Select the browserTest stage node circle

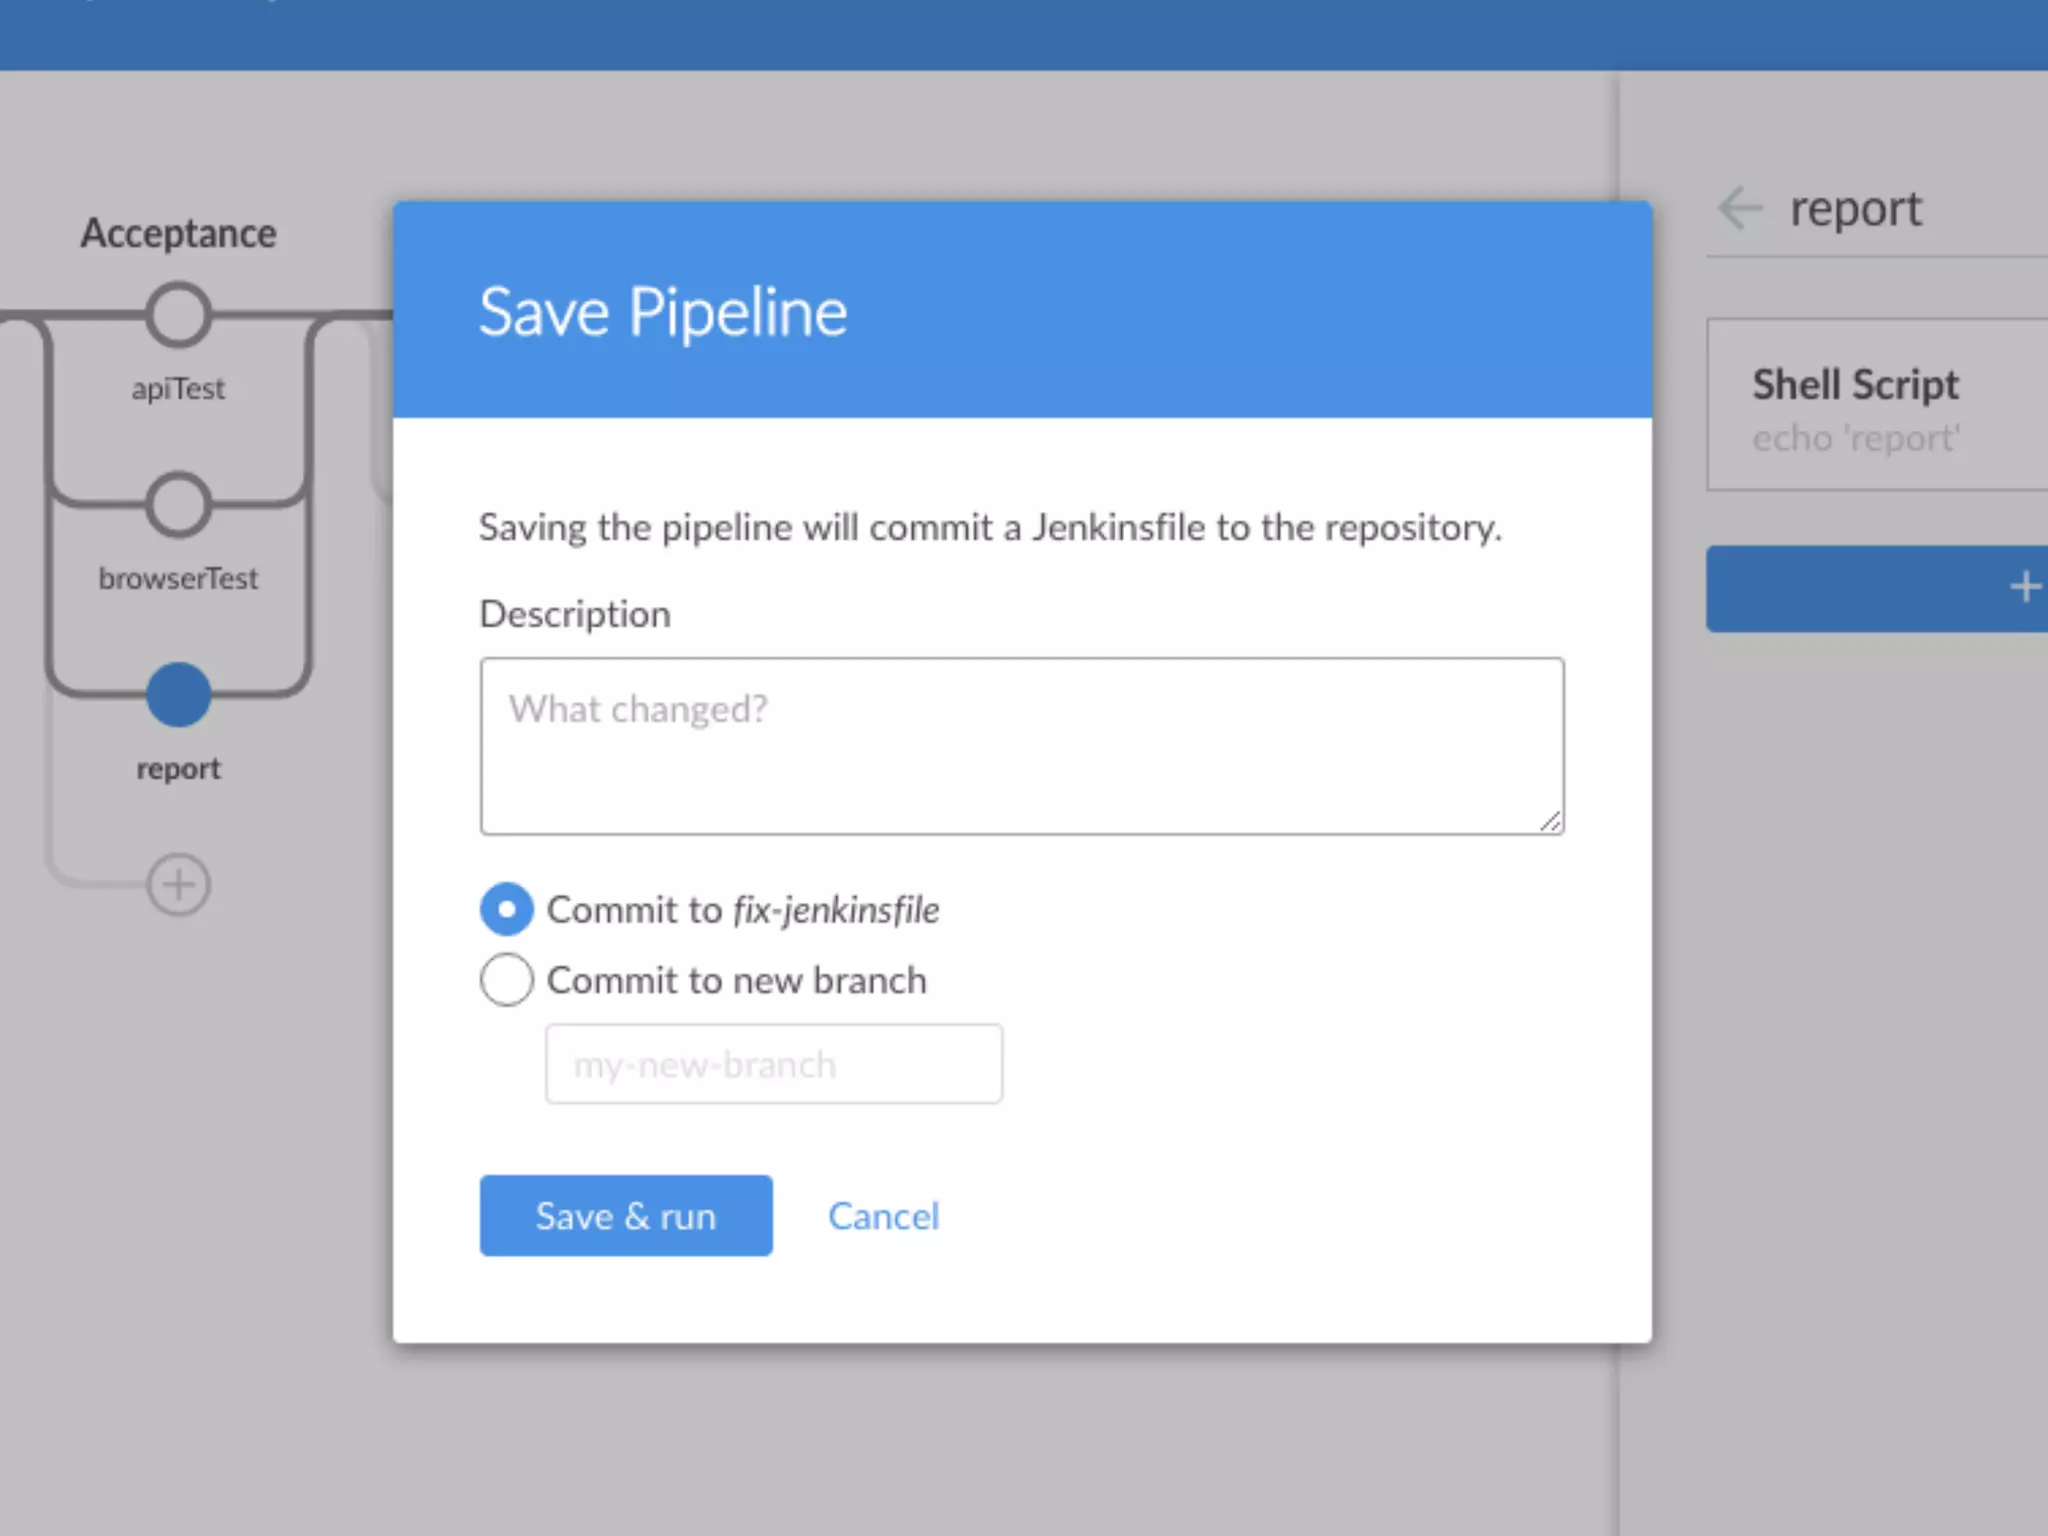pos(178,505)
